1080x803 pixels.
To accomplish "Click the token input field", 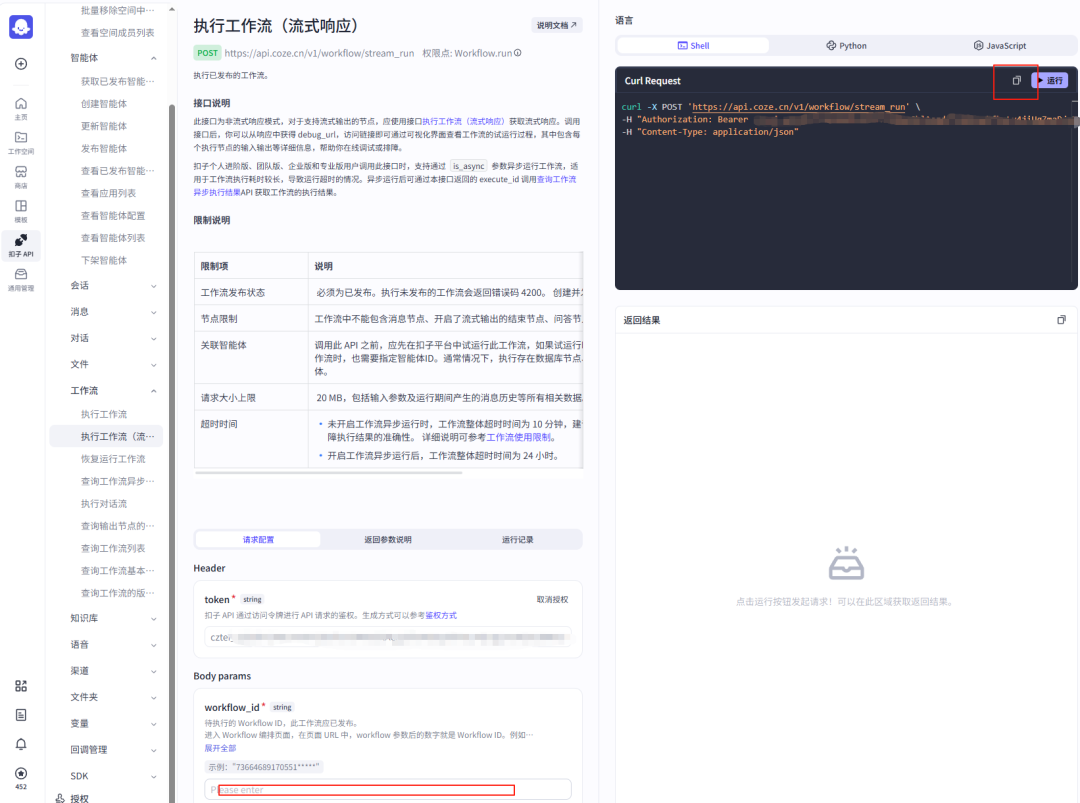I will click(x=388, y=637).
